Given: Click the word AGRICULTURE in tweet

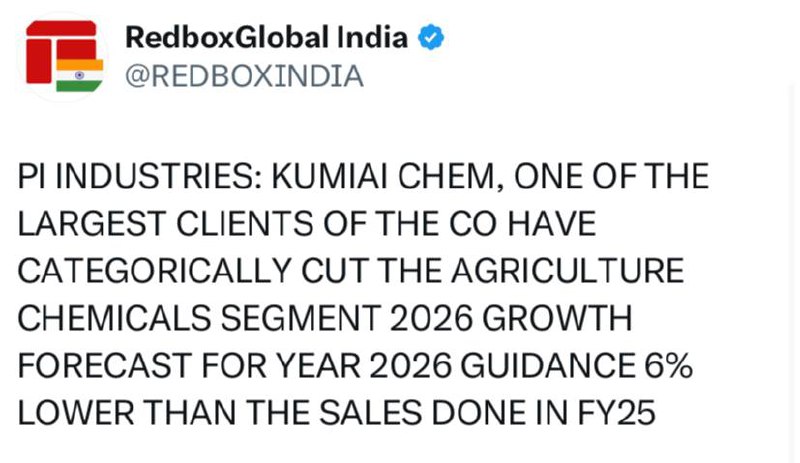Looking at the screenshot, I should 567,271.
